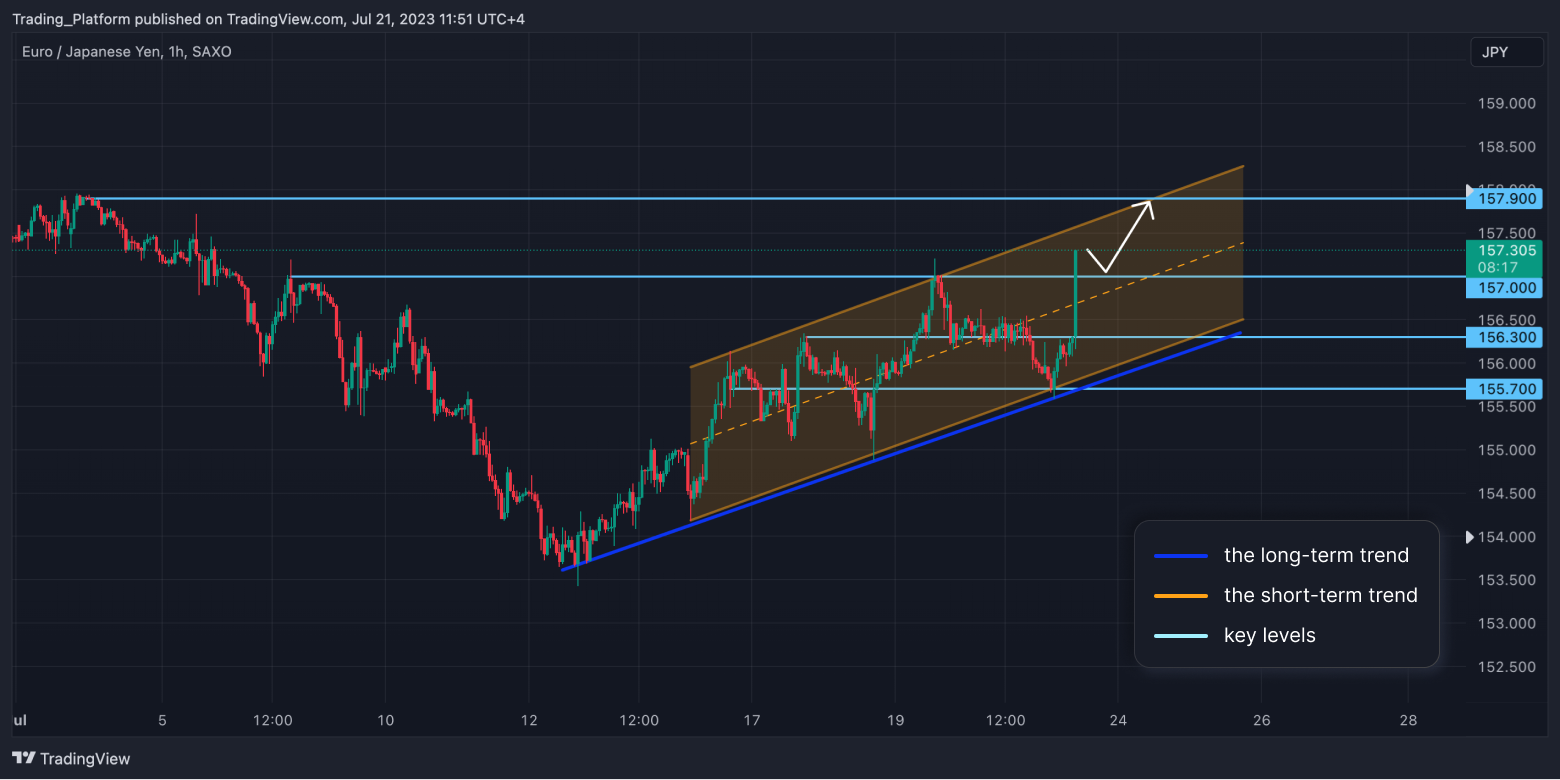
Task: Click the 154.000 price axis label
Action: [1507, 537]
